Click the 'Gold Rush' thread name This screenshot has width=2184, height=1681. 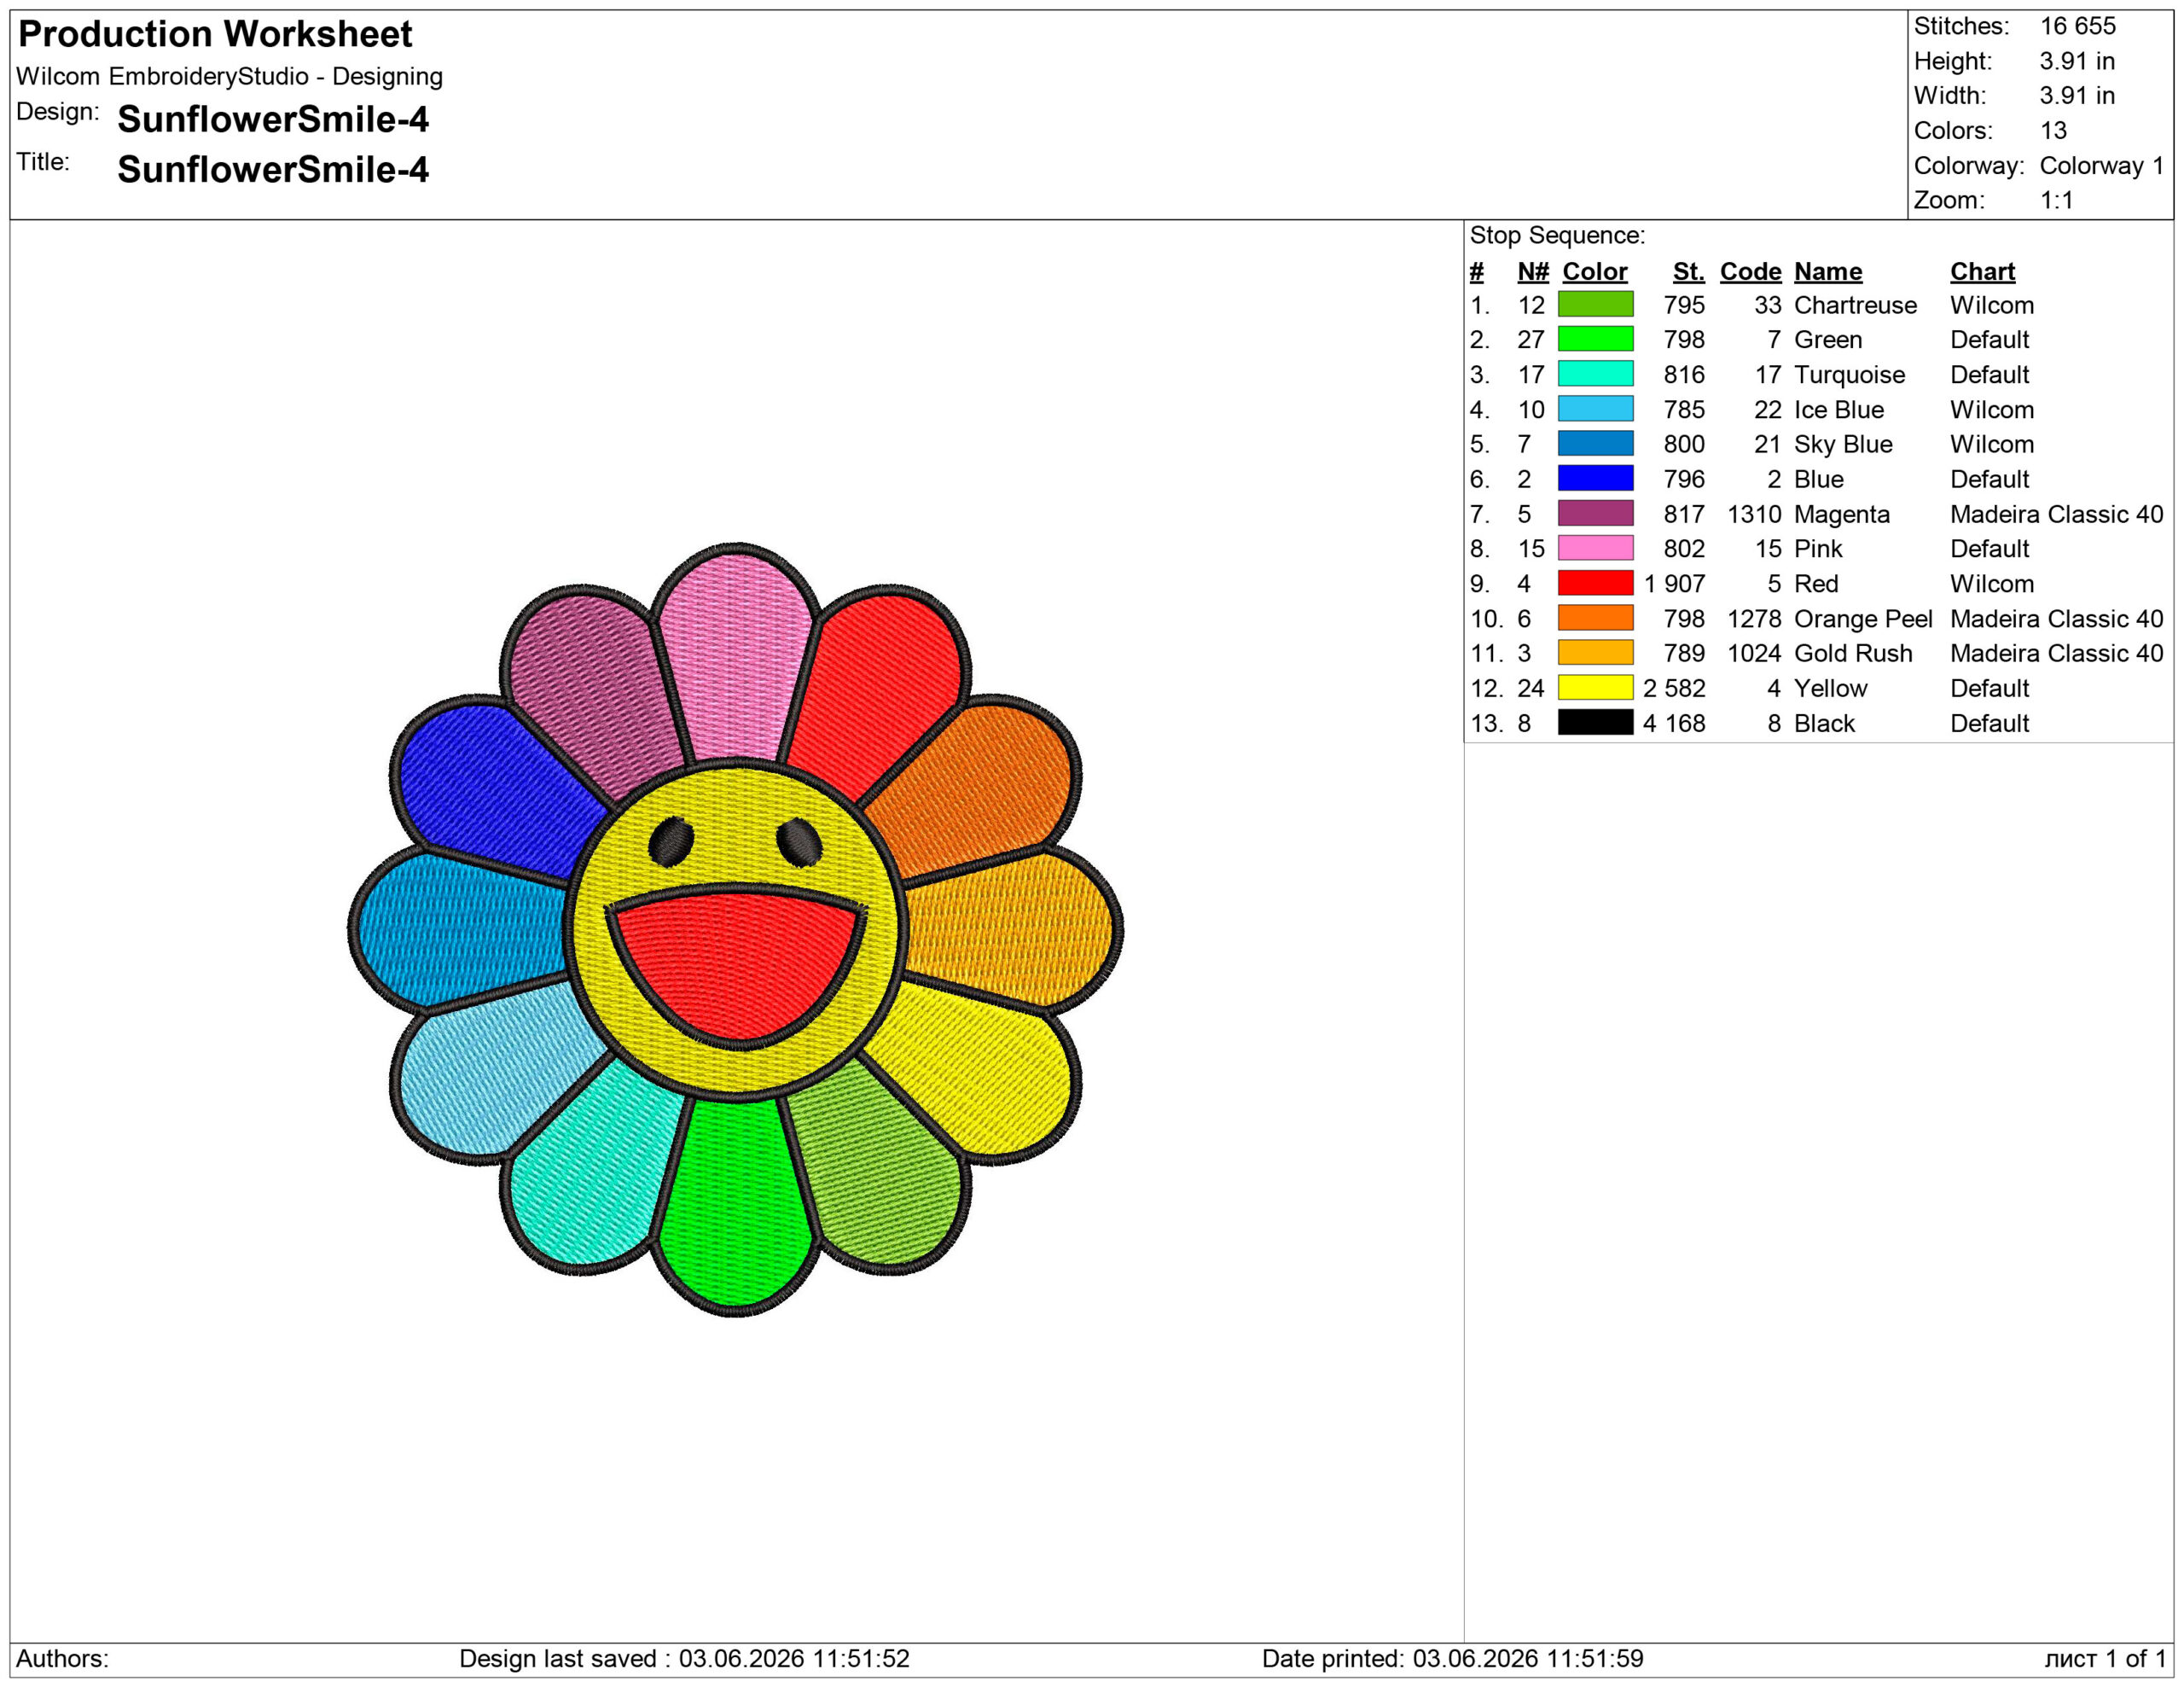point(1853,653)
